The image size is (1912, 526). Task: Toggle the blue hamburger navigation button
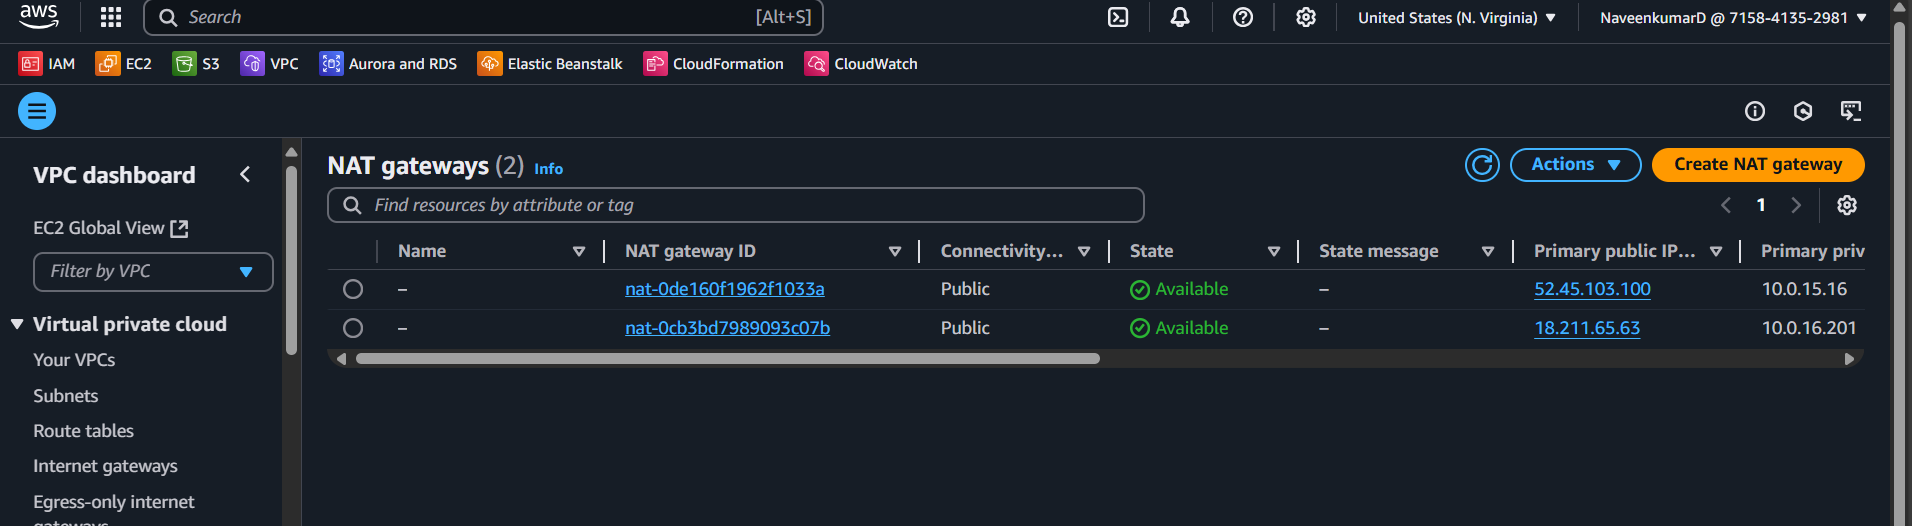click(x=37, y=111)
